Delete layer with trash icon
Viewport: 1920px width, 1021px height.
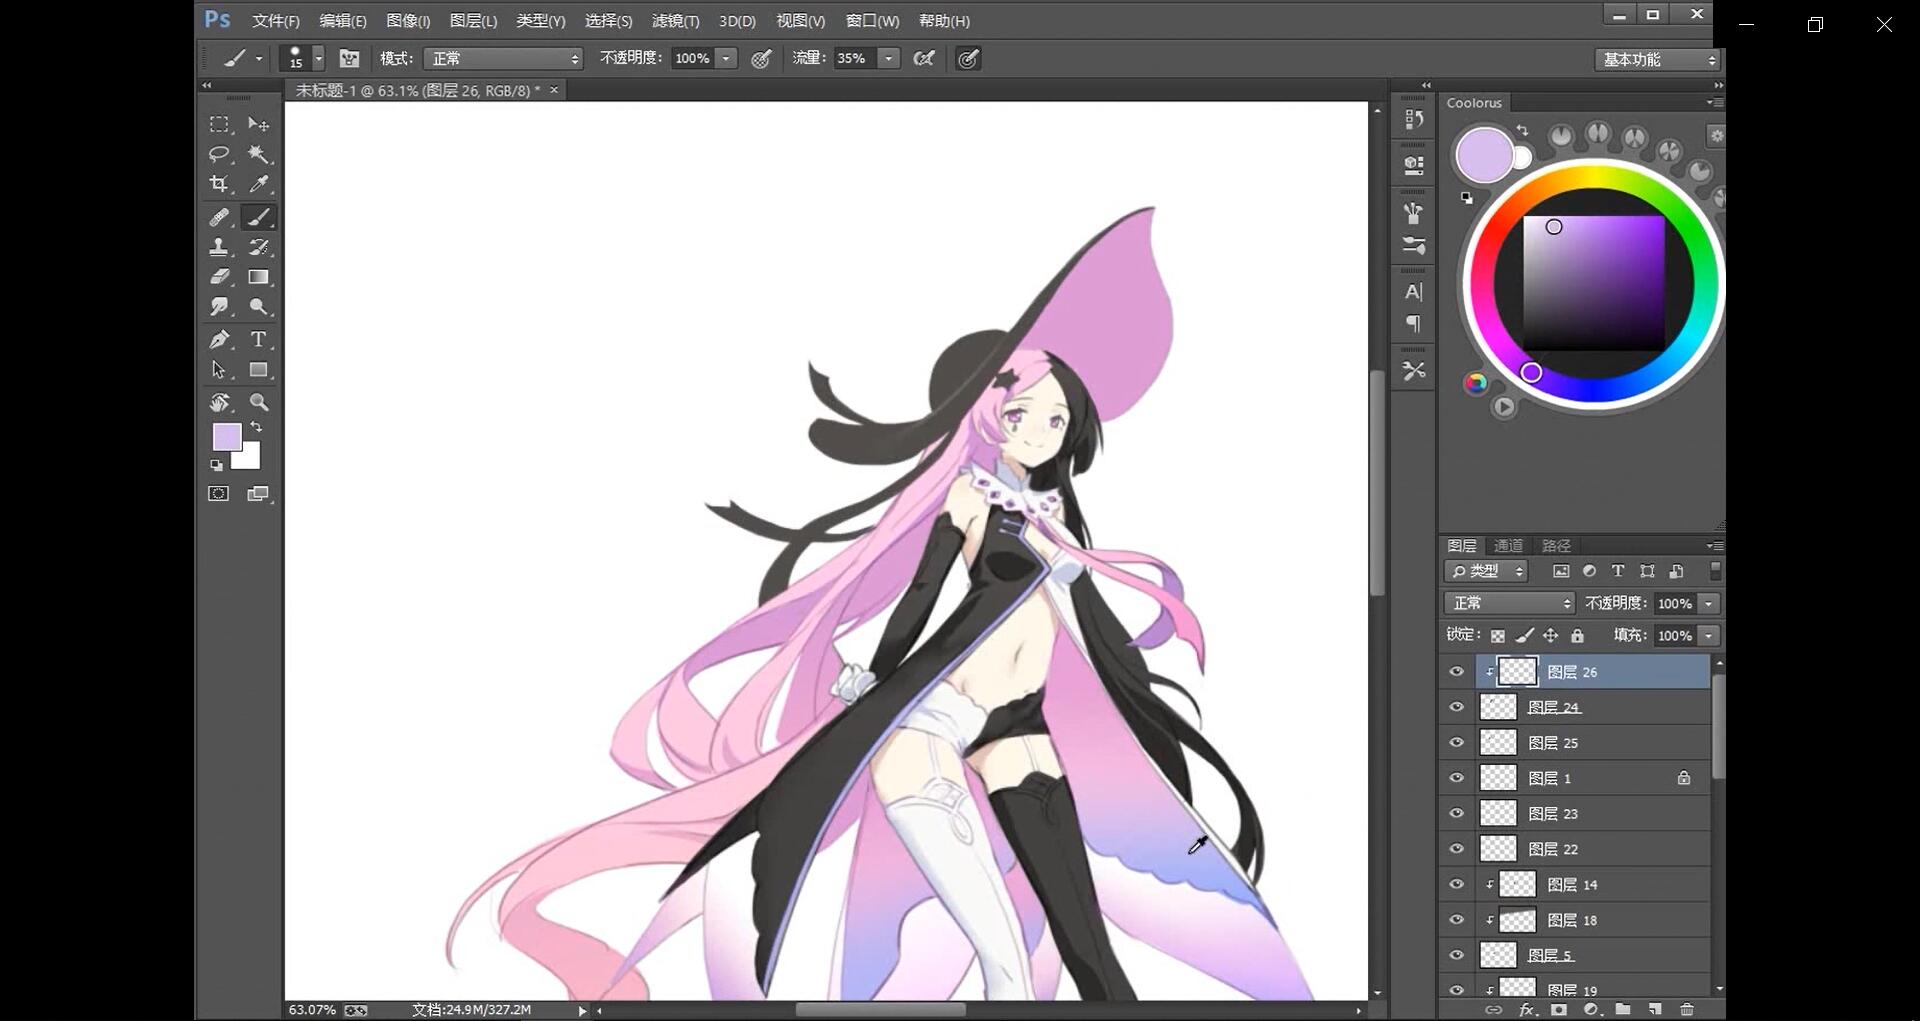tap(1687, 1010)
